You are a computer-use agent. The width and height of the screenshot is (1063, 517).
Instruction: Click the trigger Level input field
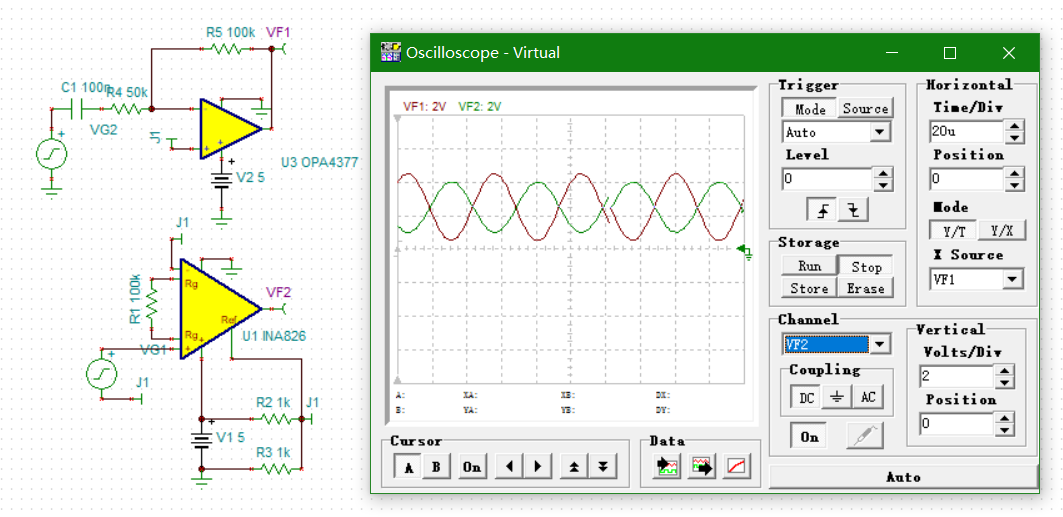point(827,179)
